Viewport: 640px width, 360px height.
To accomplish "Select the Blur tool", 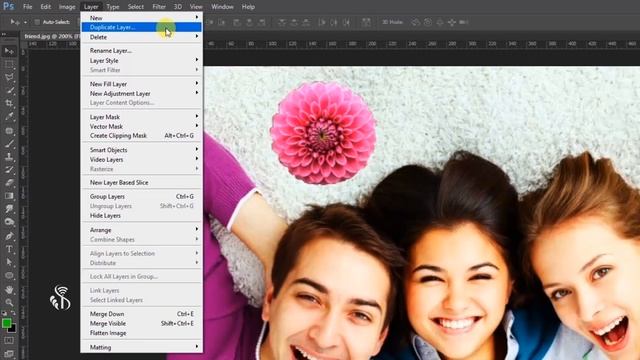I will pyautogui.click(x=9, y=209).
